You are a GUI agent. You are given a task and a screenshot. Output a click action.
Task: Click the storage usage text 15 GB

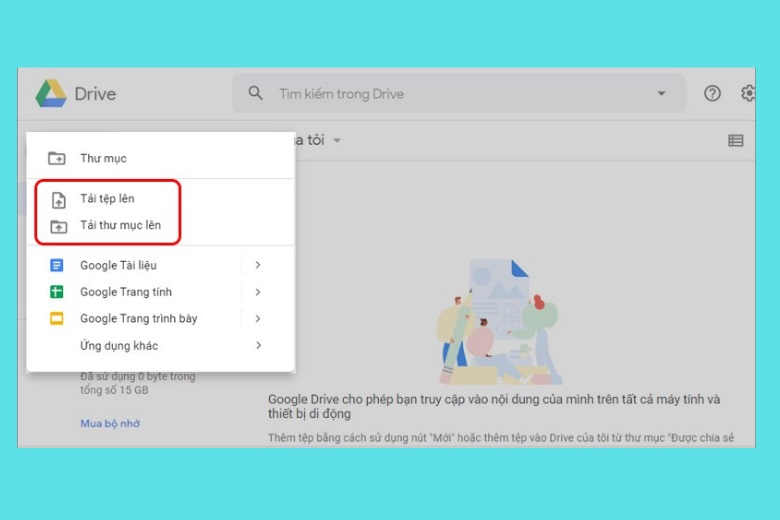point(138,383)
